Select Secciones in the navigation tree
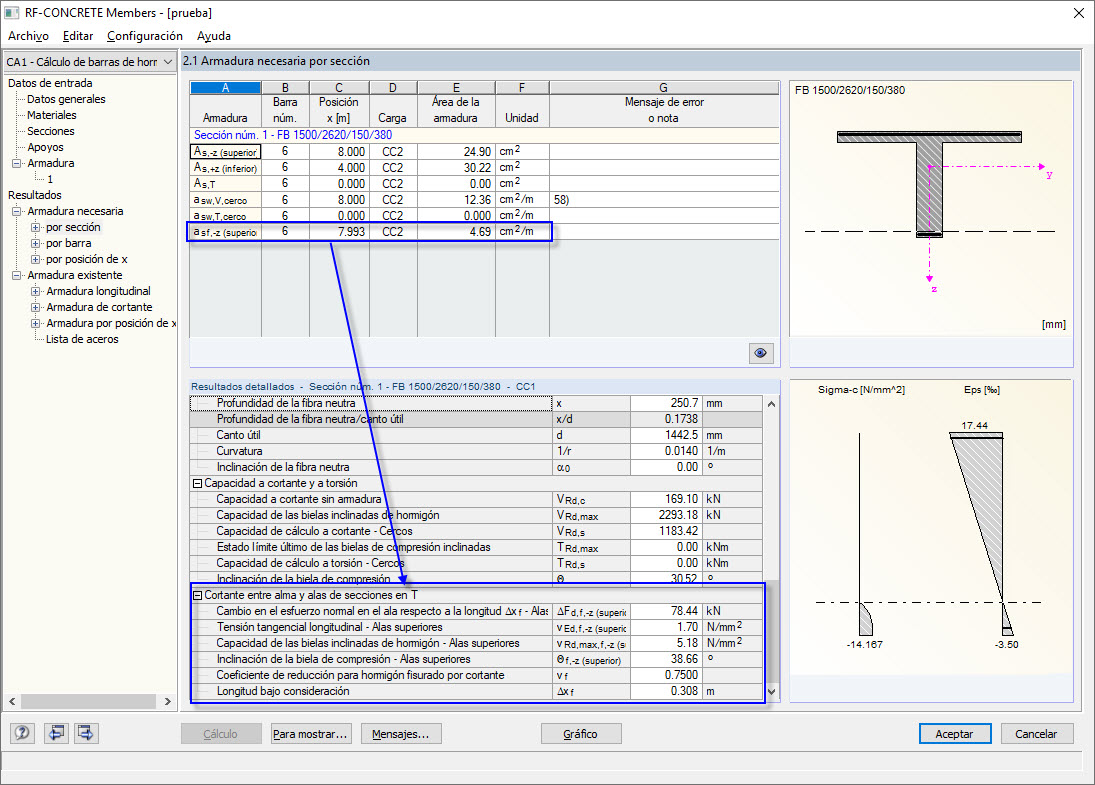Viewport: 1095px width, 785px height. pos(50,131)
